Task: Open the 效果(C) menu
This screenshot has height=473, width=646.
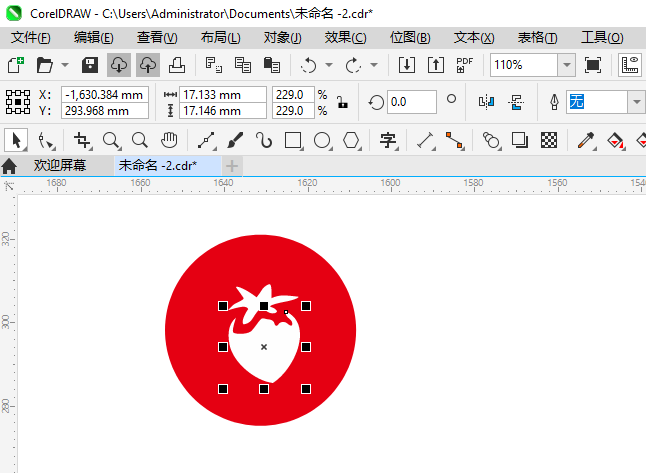Action: (x=345, y=37)
